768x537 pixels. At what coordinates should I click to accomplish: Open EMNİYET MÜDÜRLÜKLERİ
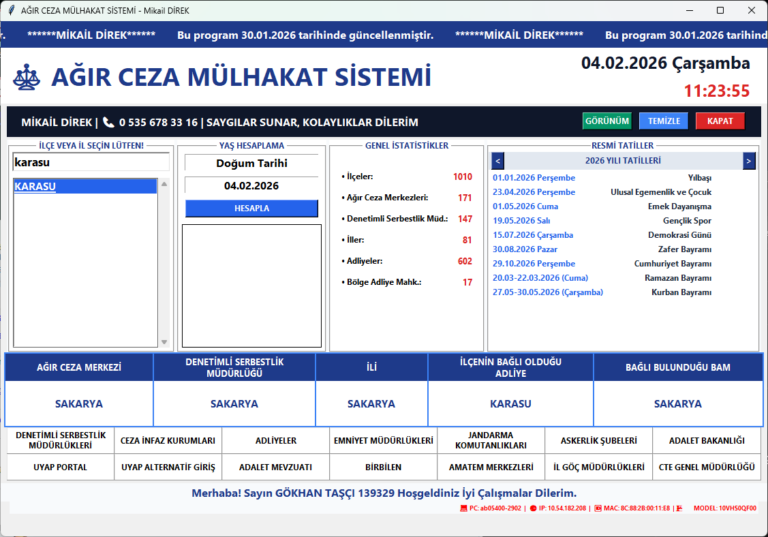coord(384,440)
